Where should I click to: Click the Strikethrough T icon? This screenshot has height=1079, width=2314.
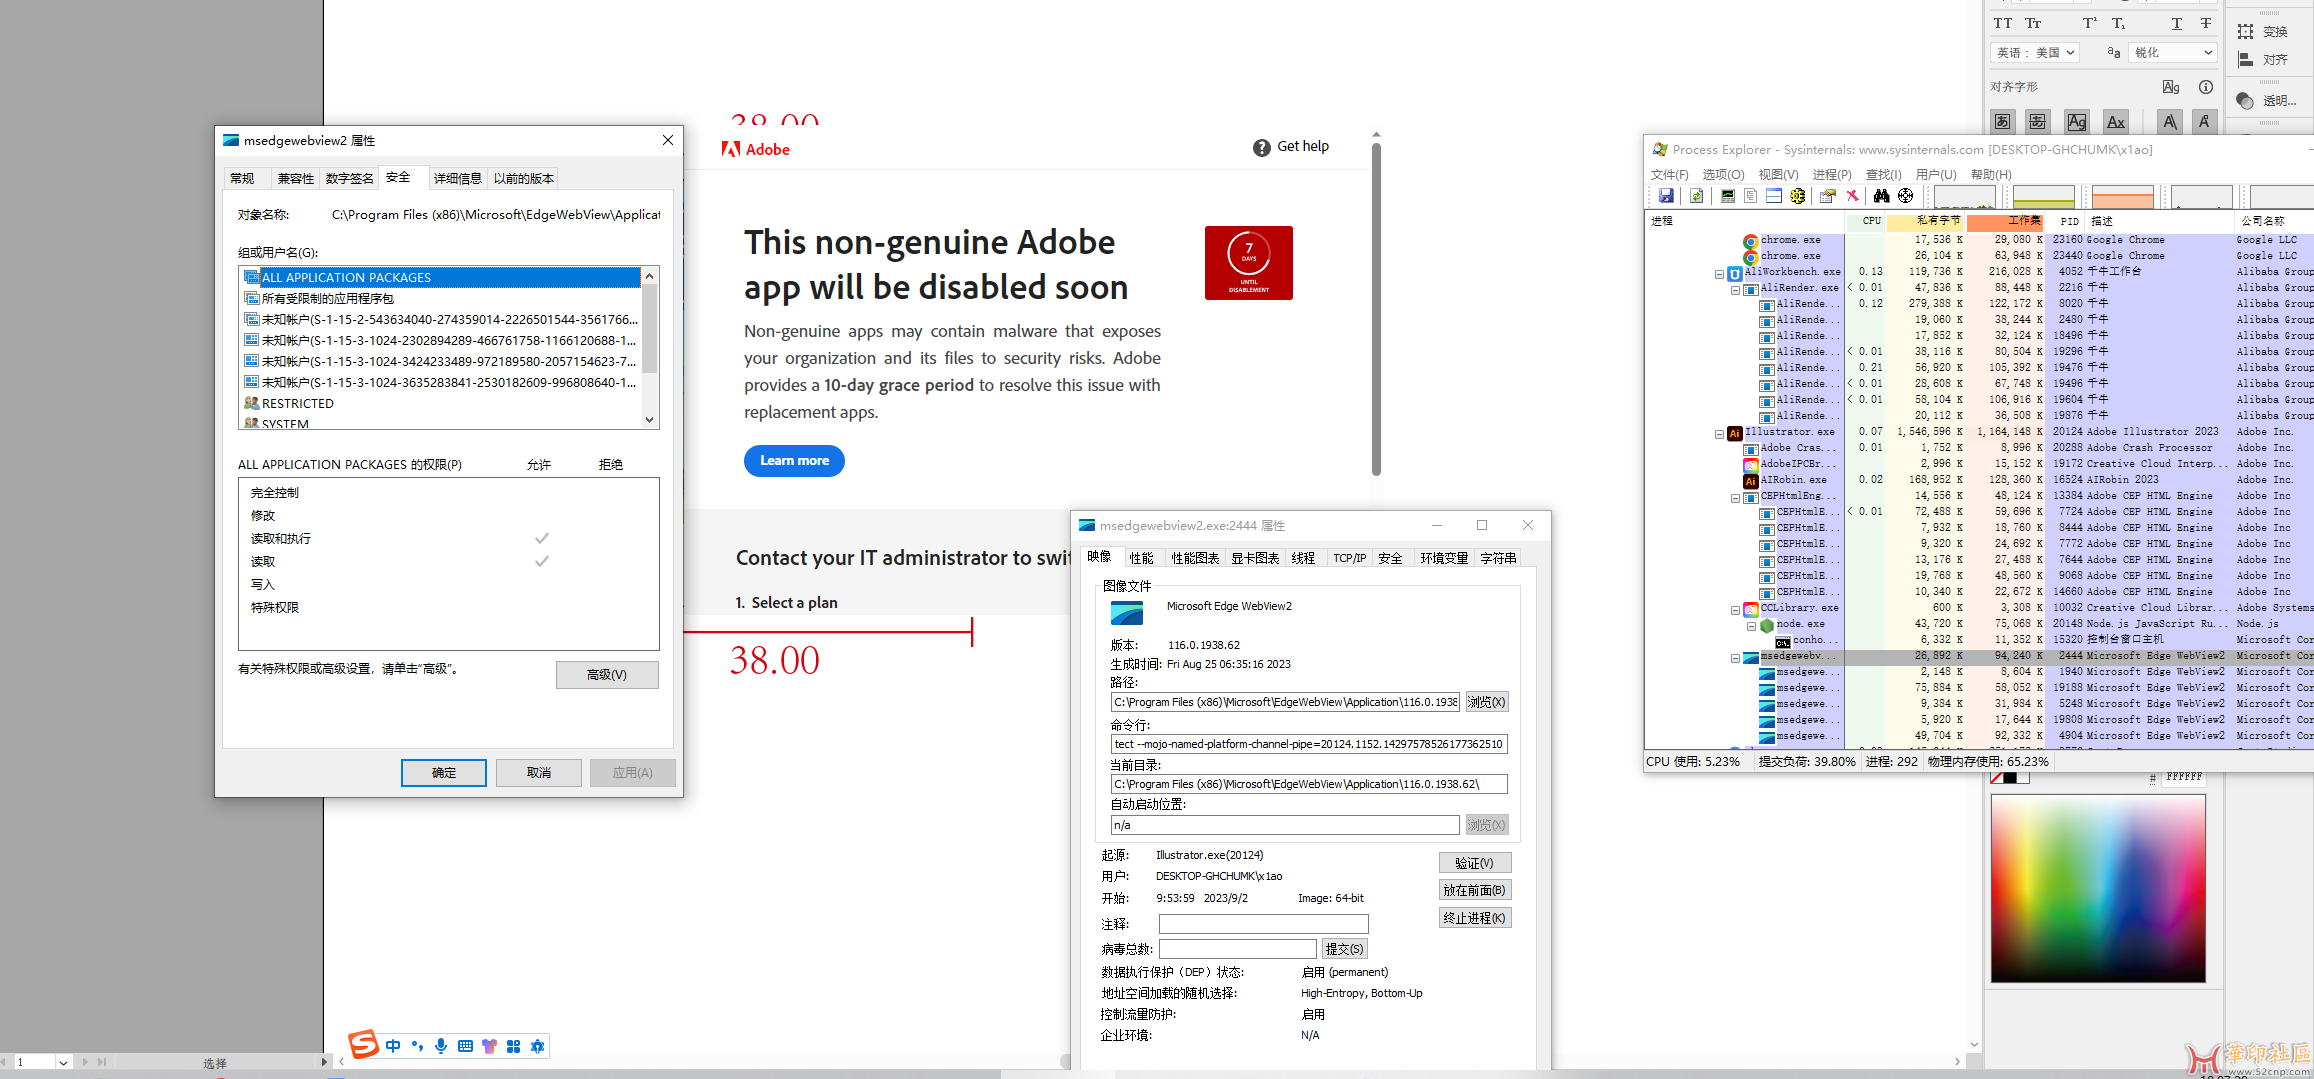2205,23
